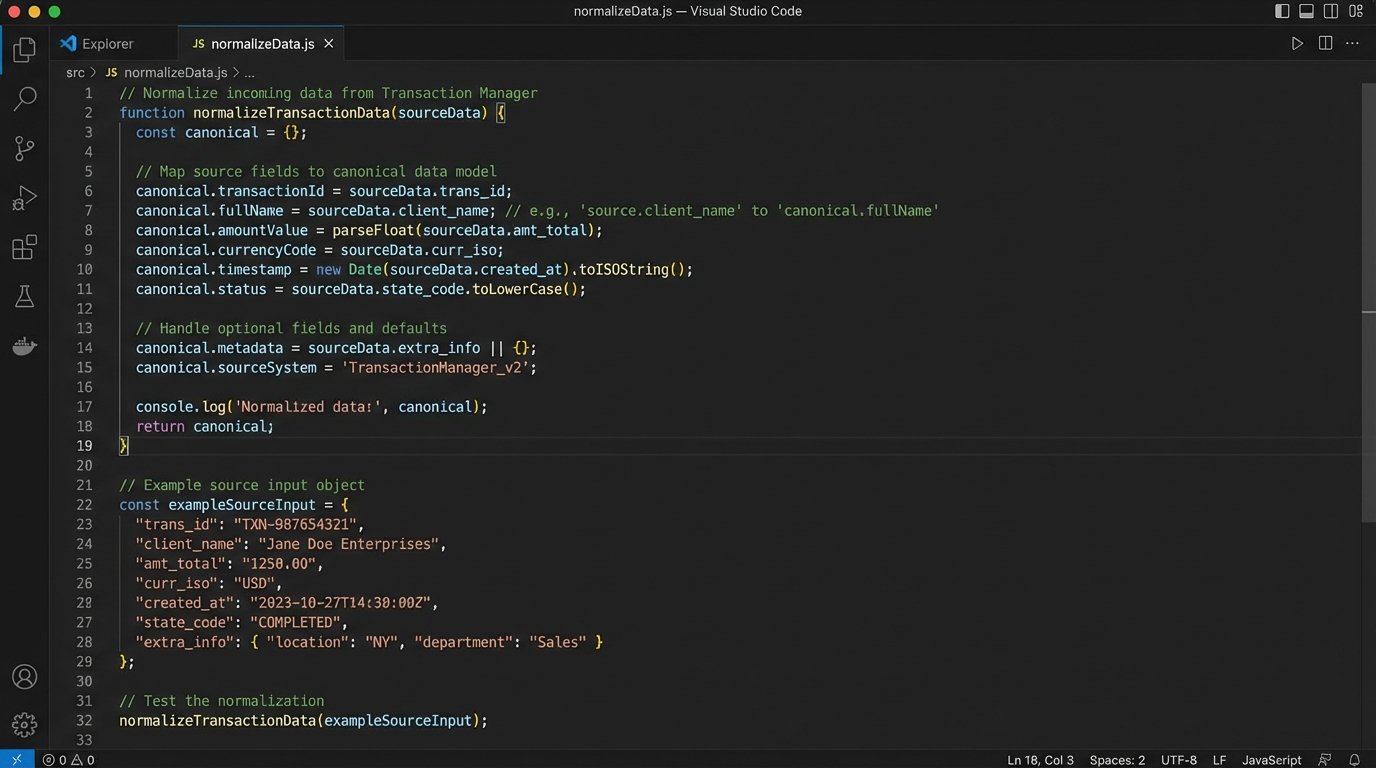
Task: Open the Run and Debug view
Action: 24,197
